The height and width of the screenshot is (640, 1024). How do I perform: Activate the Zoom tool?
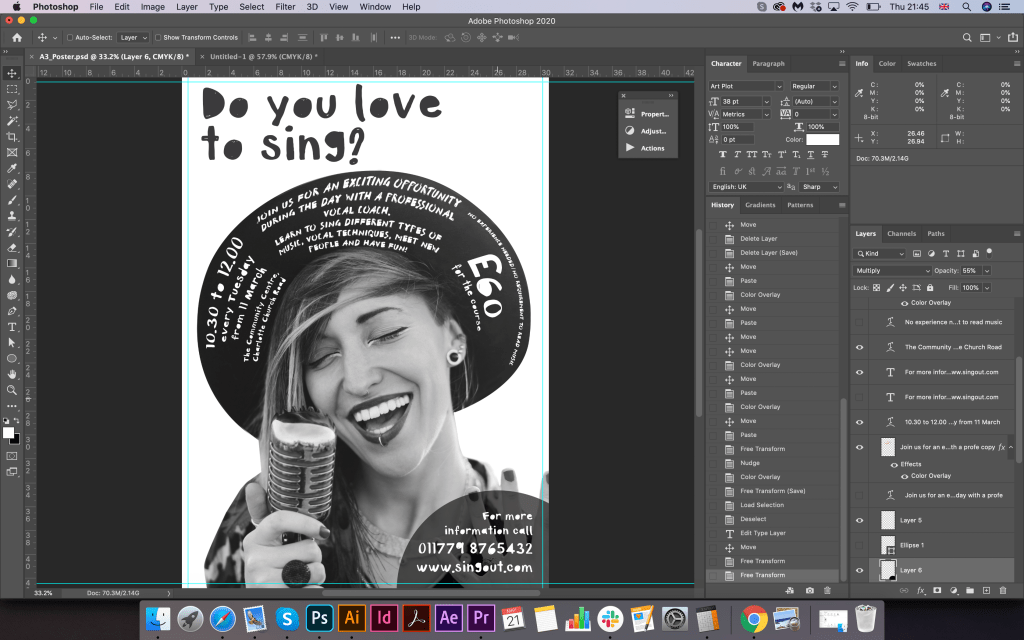coord(12,390)
